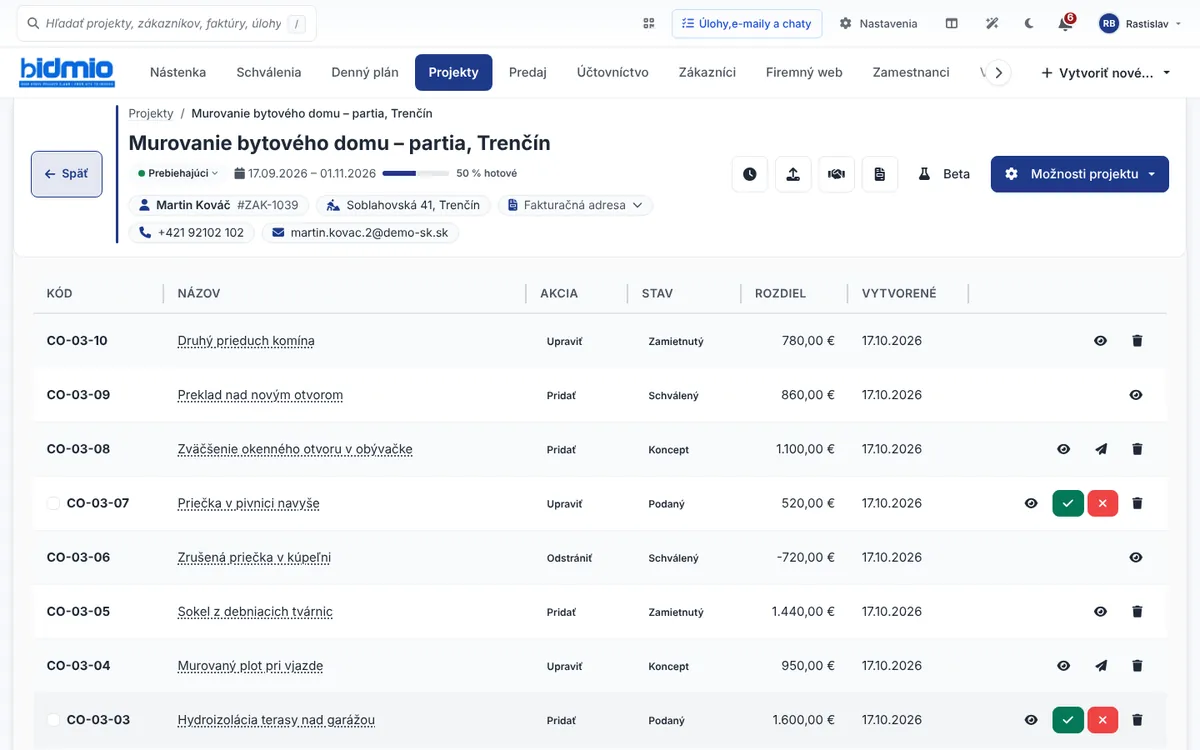Delete change order CO-03-08 with trash icon

pos(1137,449)
